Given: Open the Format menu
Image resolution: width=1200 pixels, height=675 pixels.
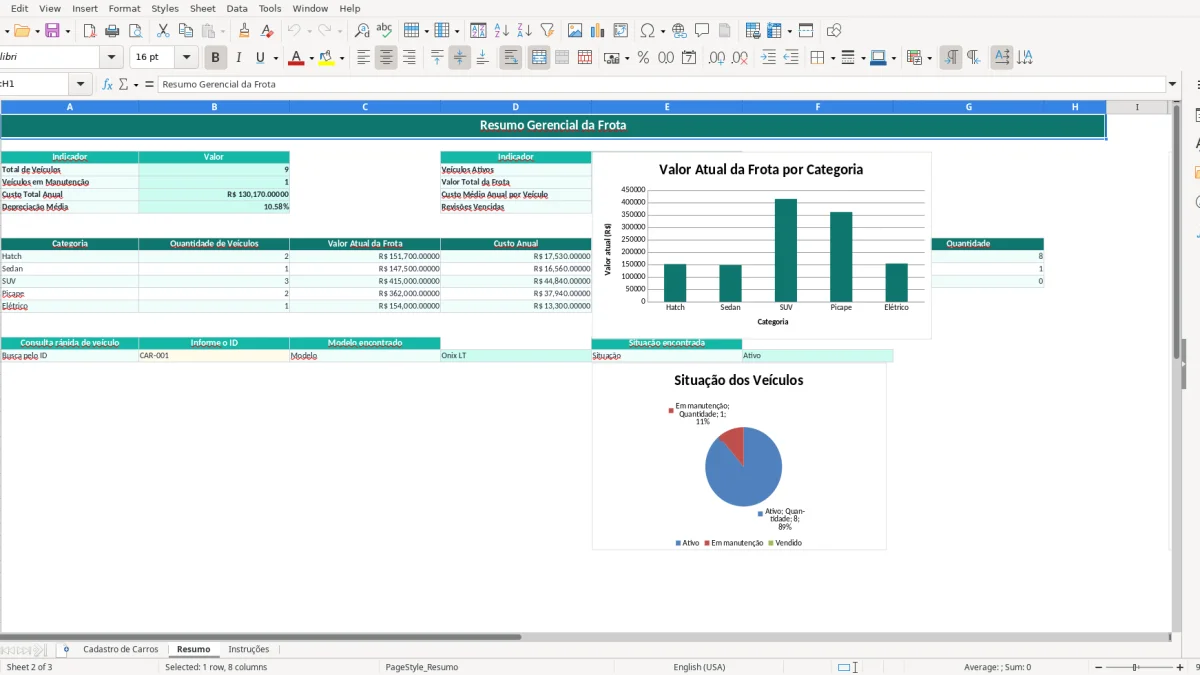Looking at the screenshot, I should coord(125,8).
